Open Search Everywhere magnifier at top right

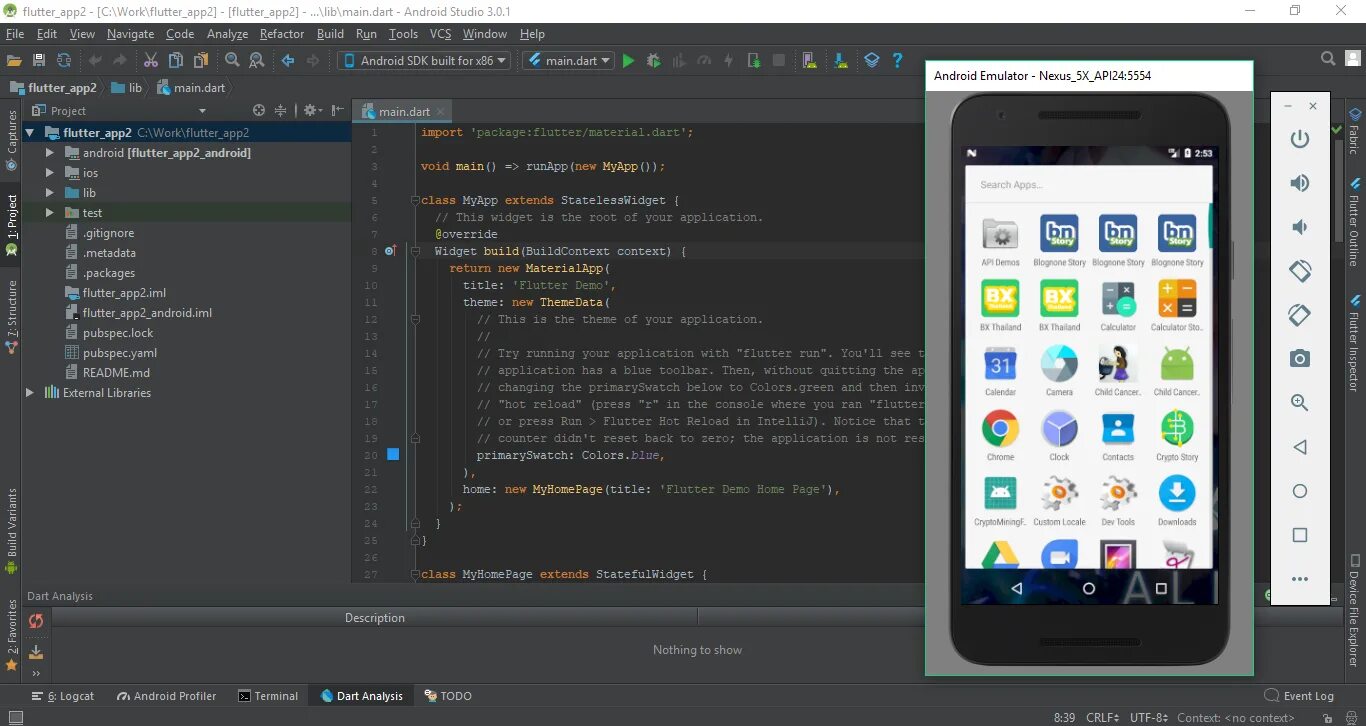tap(1328, 59)
